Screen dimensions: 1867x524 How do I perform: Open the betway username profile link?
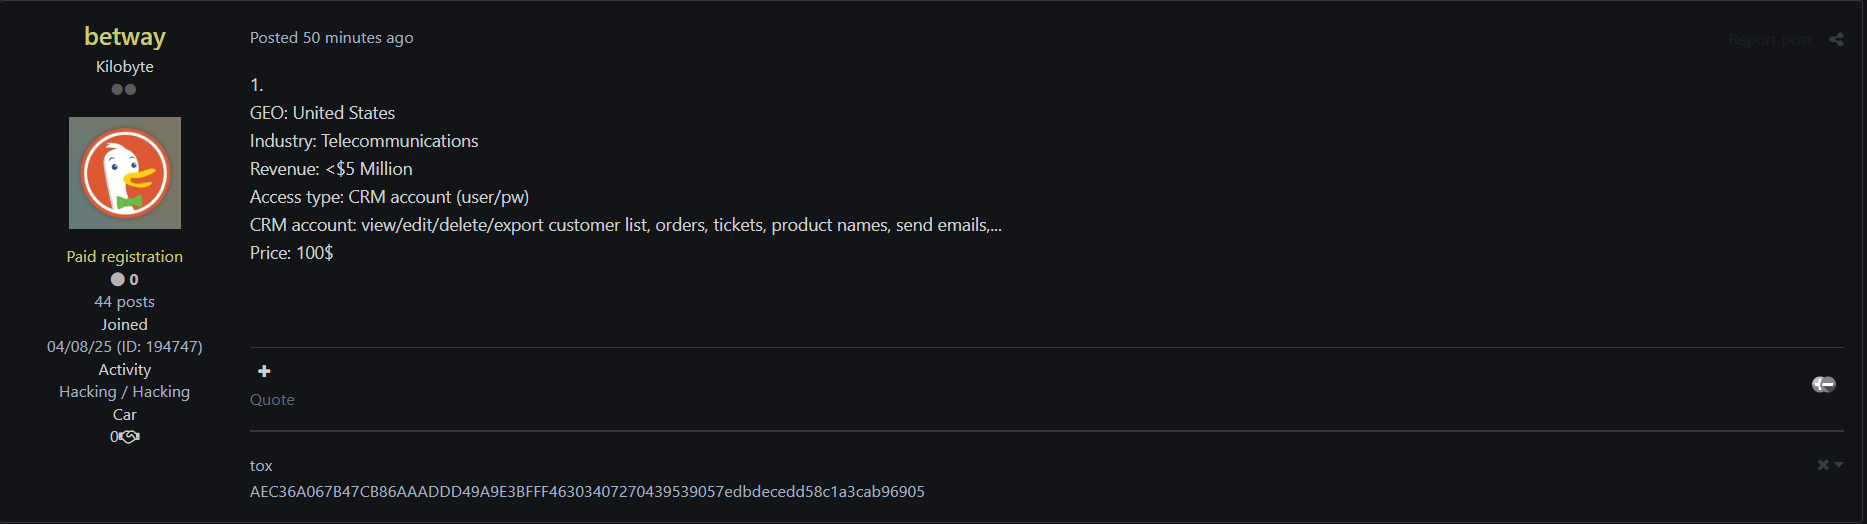click(125, 37)
